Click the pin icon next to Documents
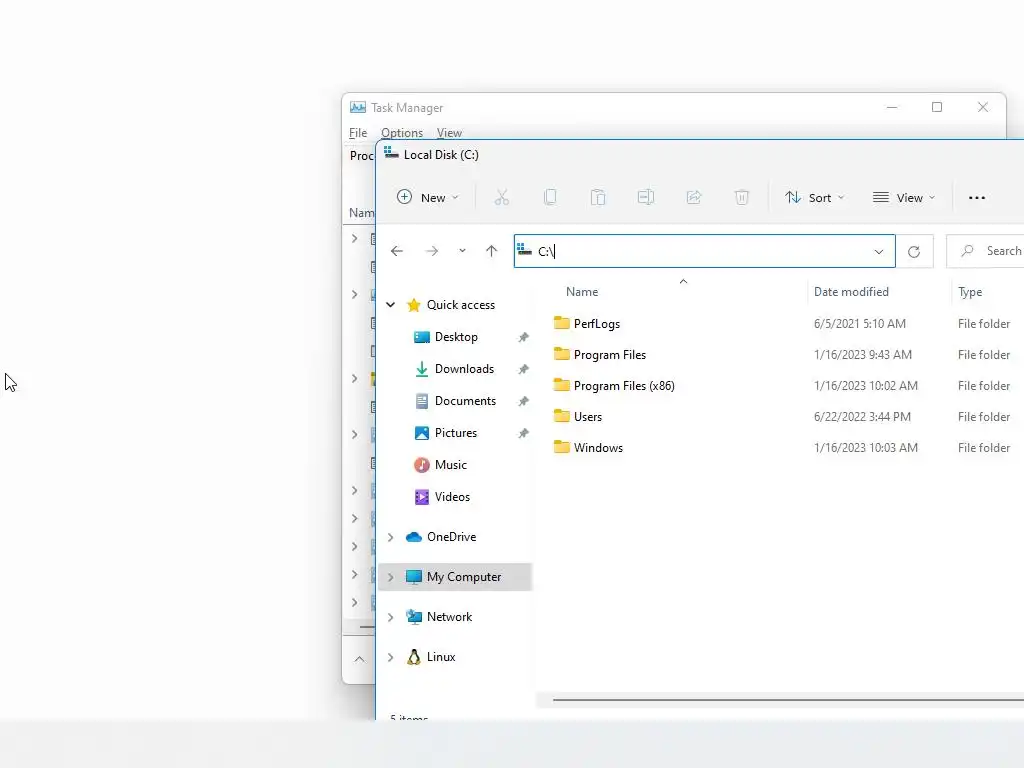 [x=523, y=402]
